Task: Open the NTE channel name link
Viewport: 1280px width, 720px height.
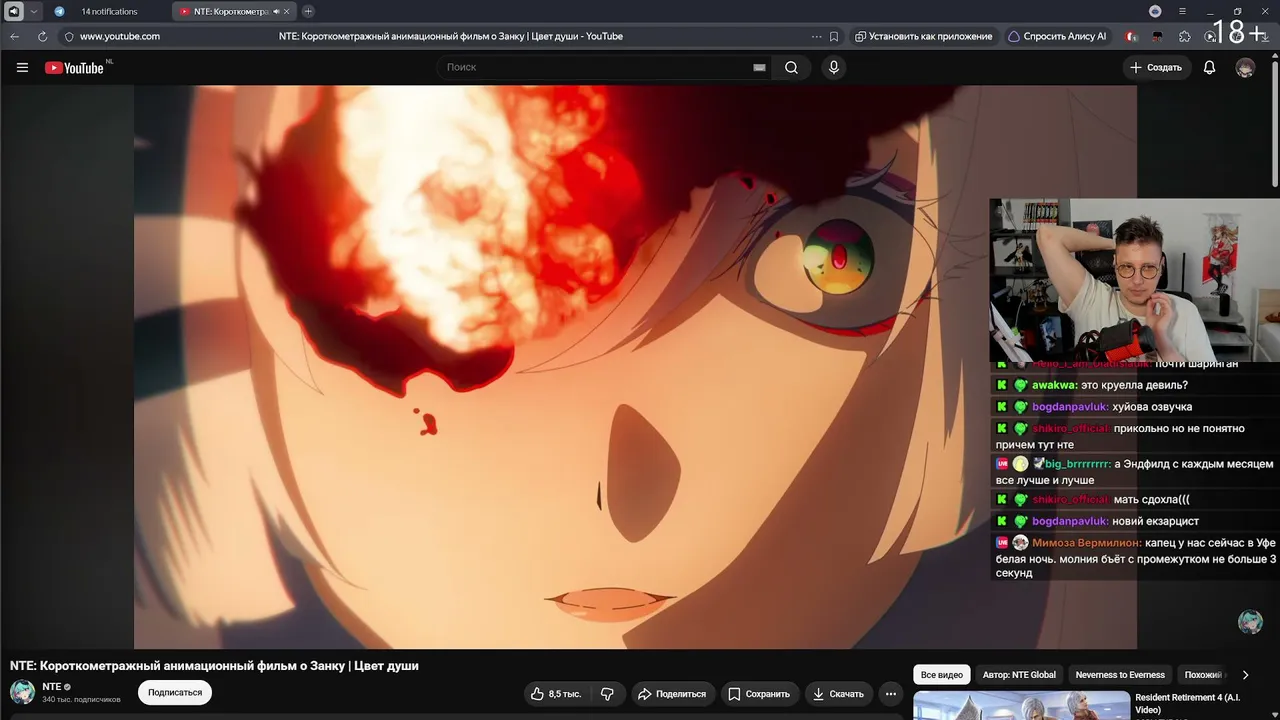Action: click(52, 687)
